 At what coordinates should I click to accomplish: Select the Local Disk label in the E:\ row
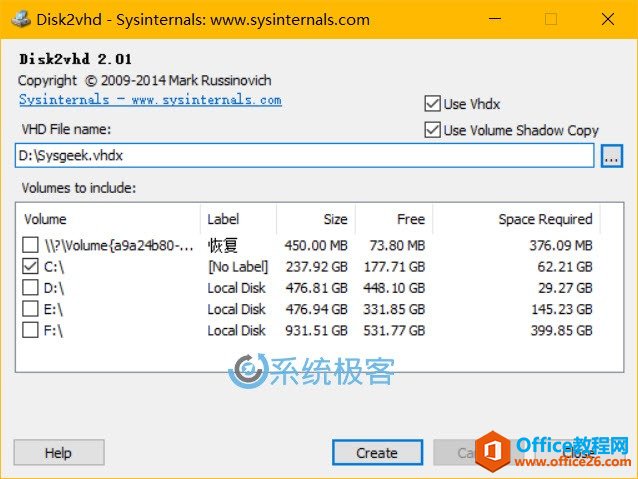[x=236, y=309]
